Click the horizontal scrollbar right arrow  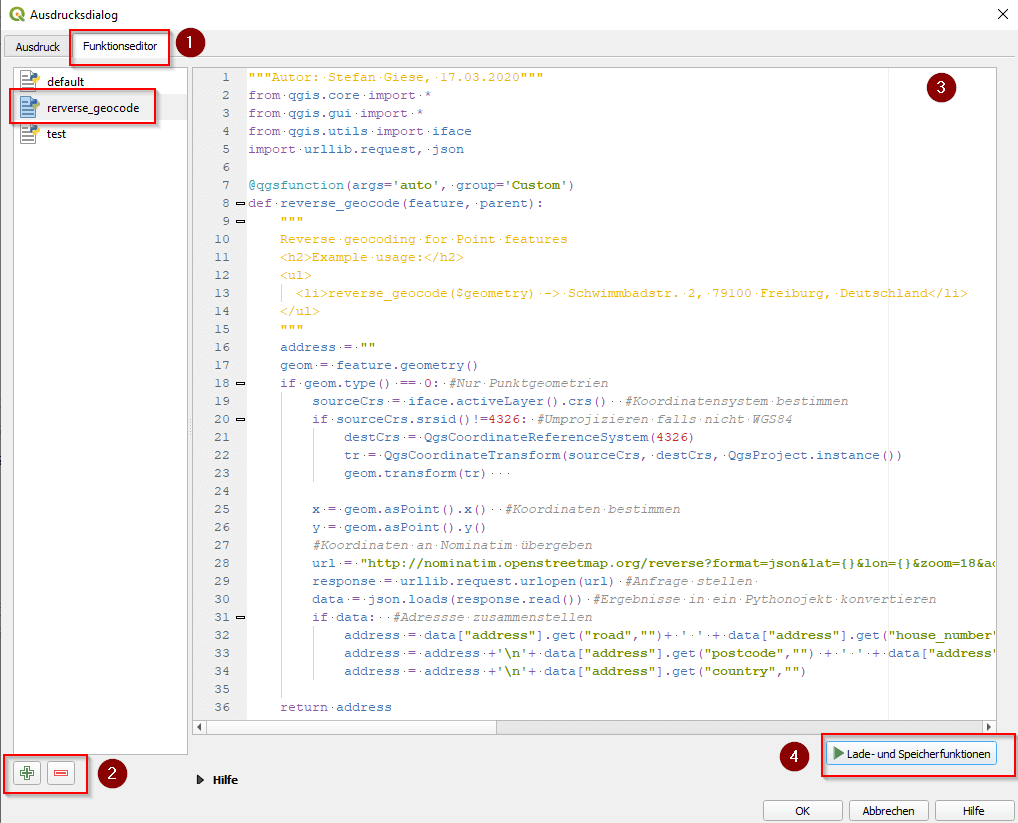[x=990, y=727]
